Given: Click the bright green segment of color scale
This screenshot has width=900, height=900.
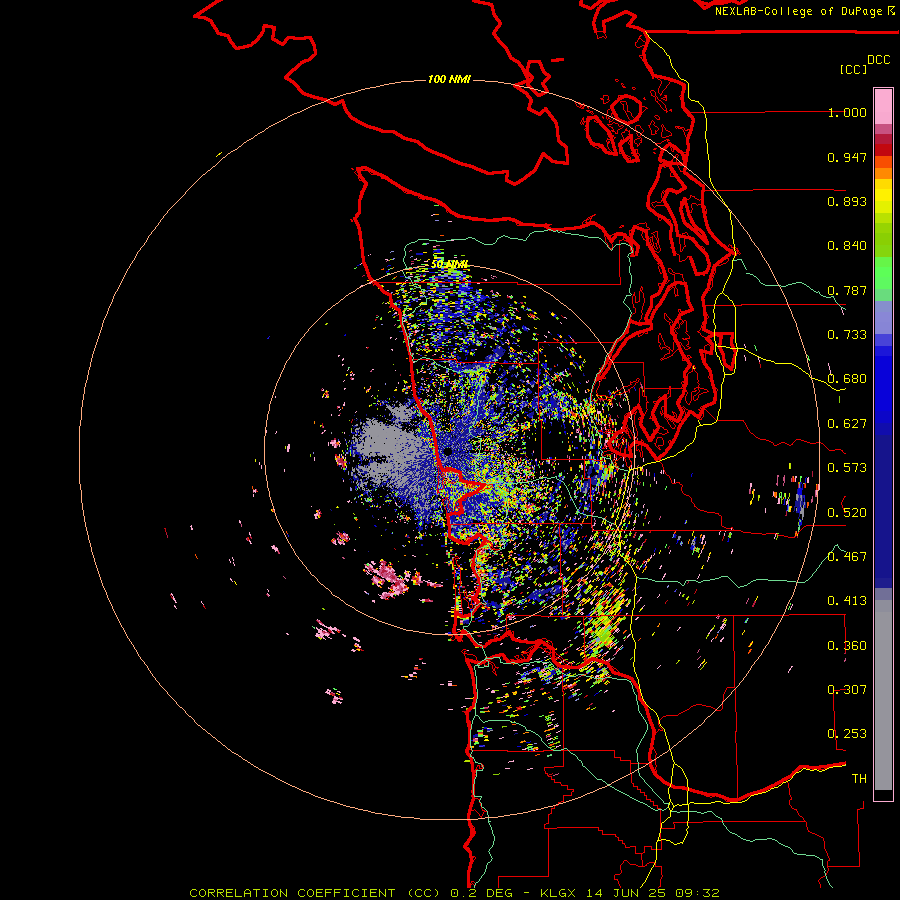Looking at the screenshot, I should pos(883,273).
